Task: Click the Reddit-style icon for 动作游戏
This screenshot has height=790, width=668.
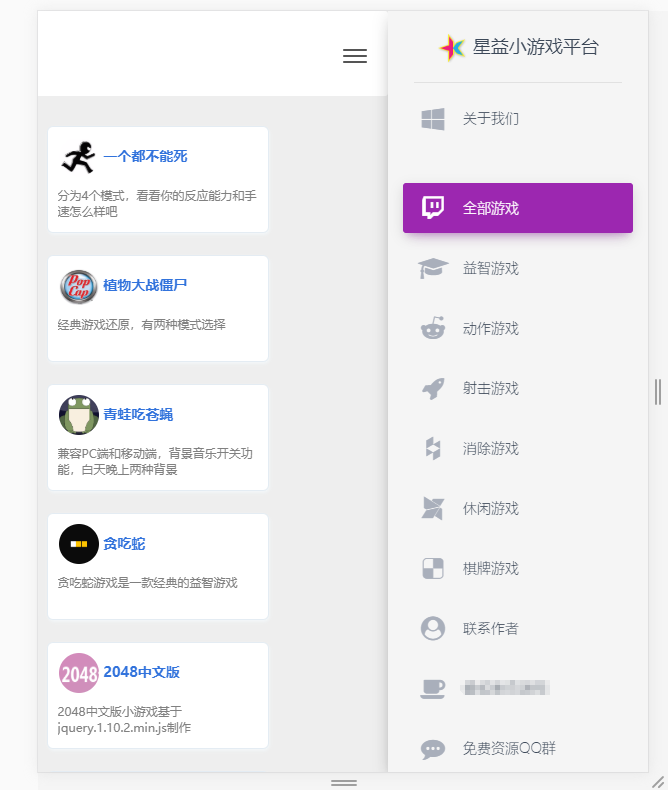Action: [432, 328]
